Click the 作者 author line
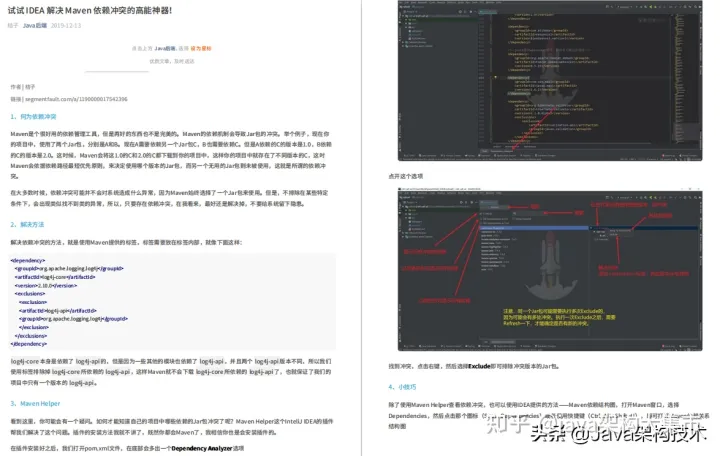This screenshot has height=456, width=720. click(x=22, y=87)
